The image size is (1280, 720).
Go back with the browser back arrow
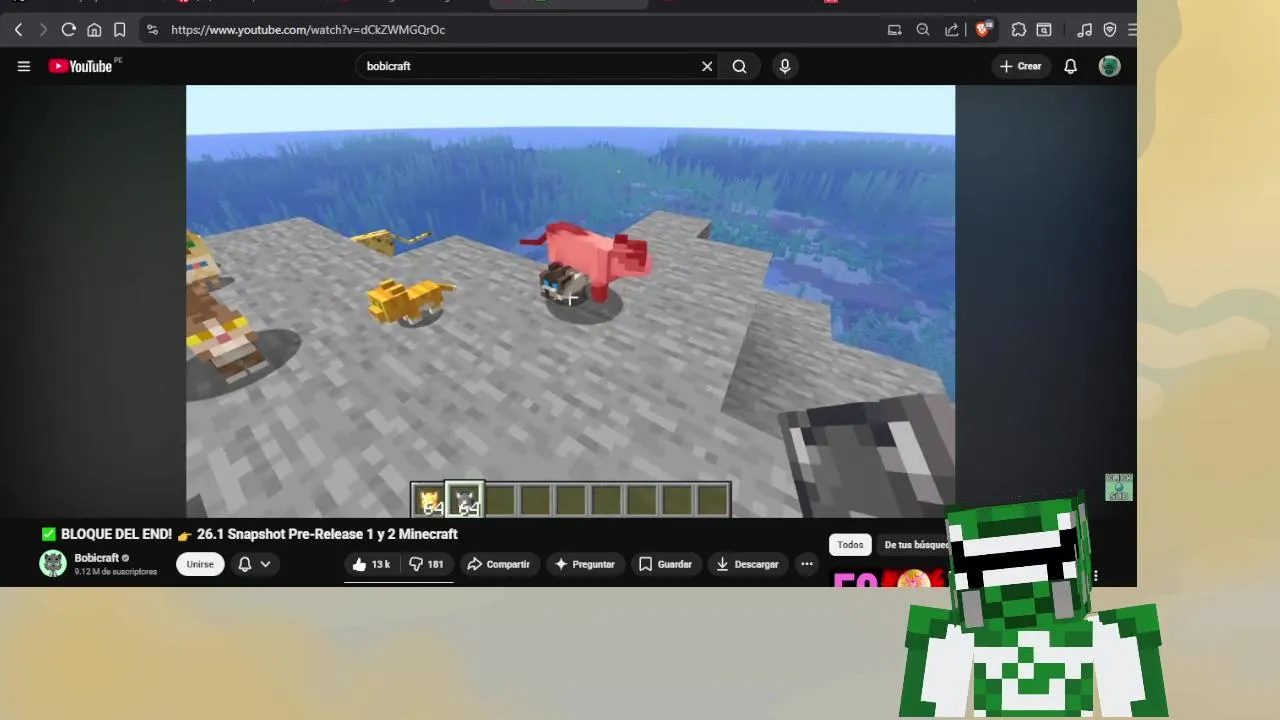pos(18,30)
